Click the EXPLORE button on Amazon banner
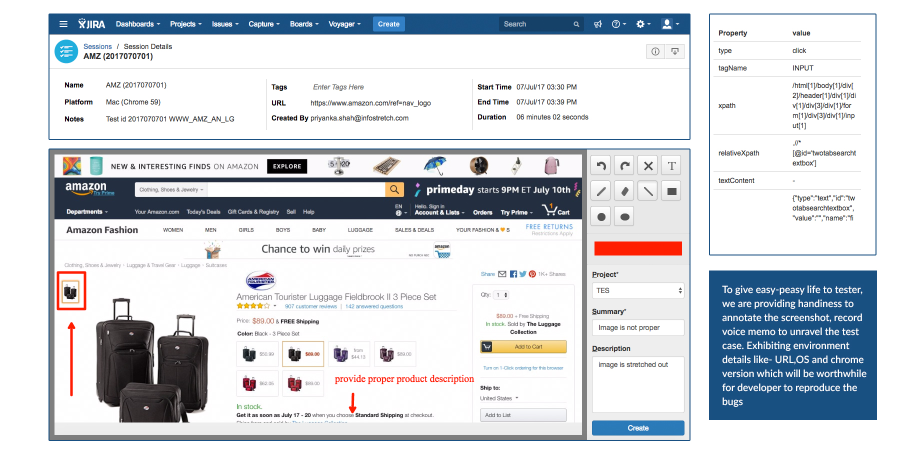Screen dimensions: 920x450 (x=287, y=167)
